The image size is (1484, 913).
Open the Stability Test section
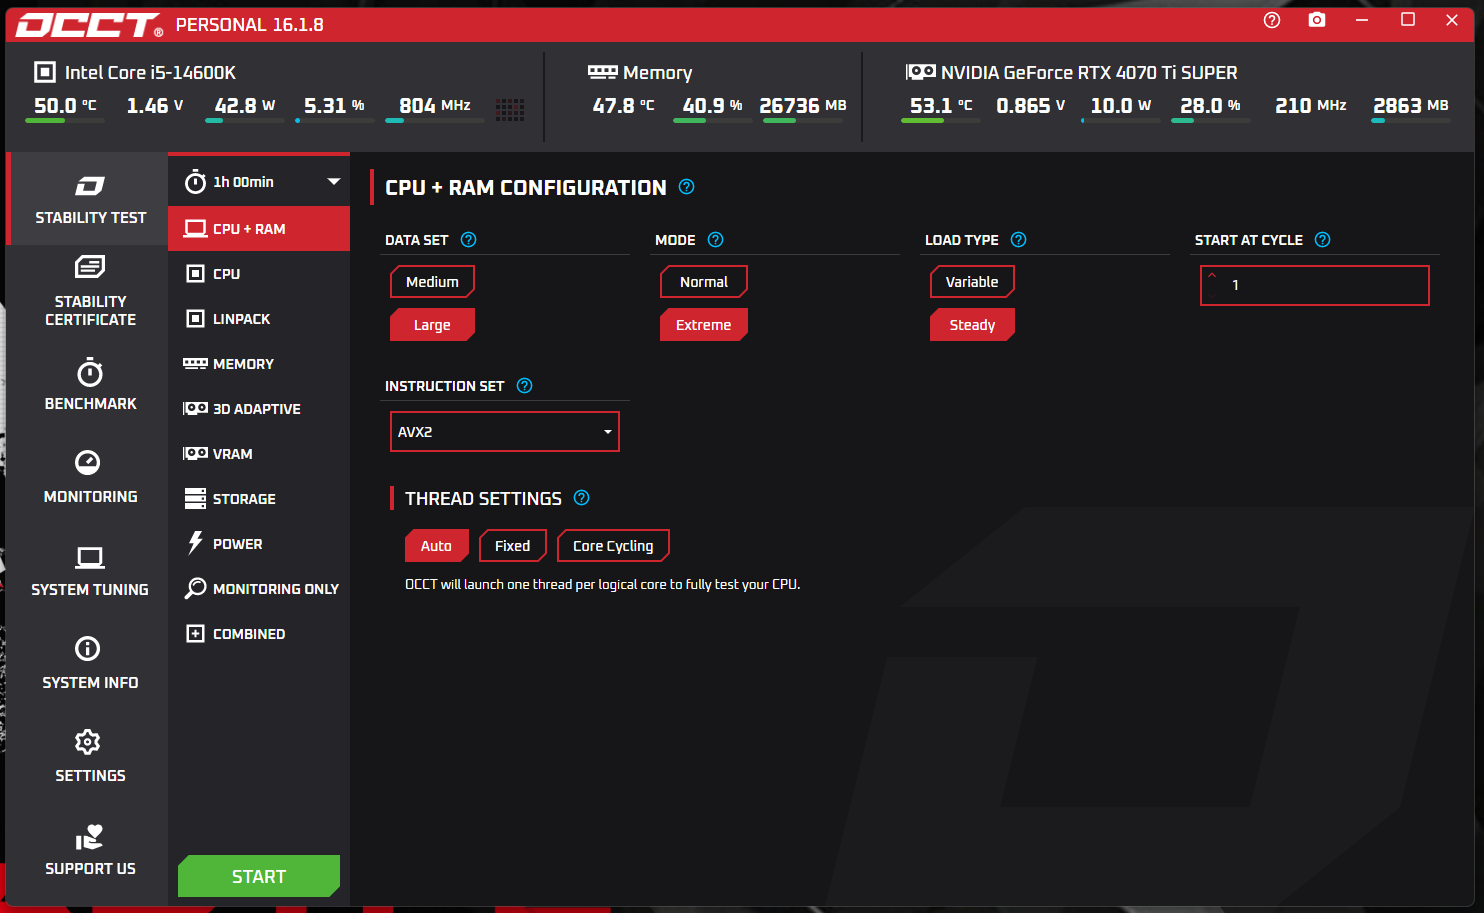tap(87, 199)
